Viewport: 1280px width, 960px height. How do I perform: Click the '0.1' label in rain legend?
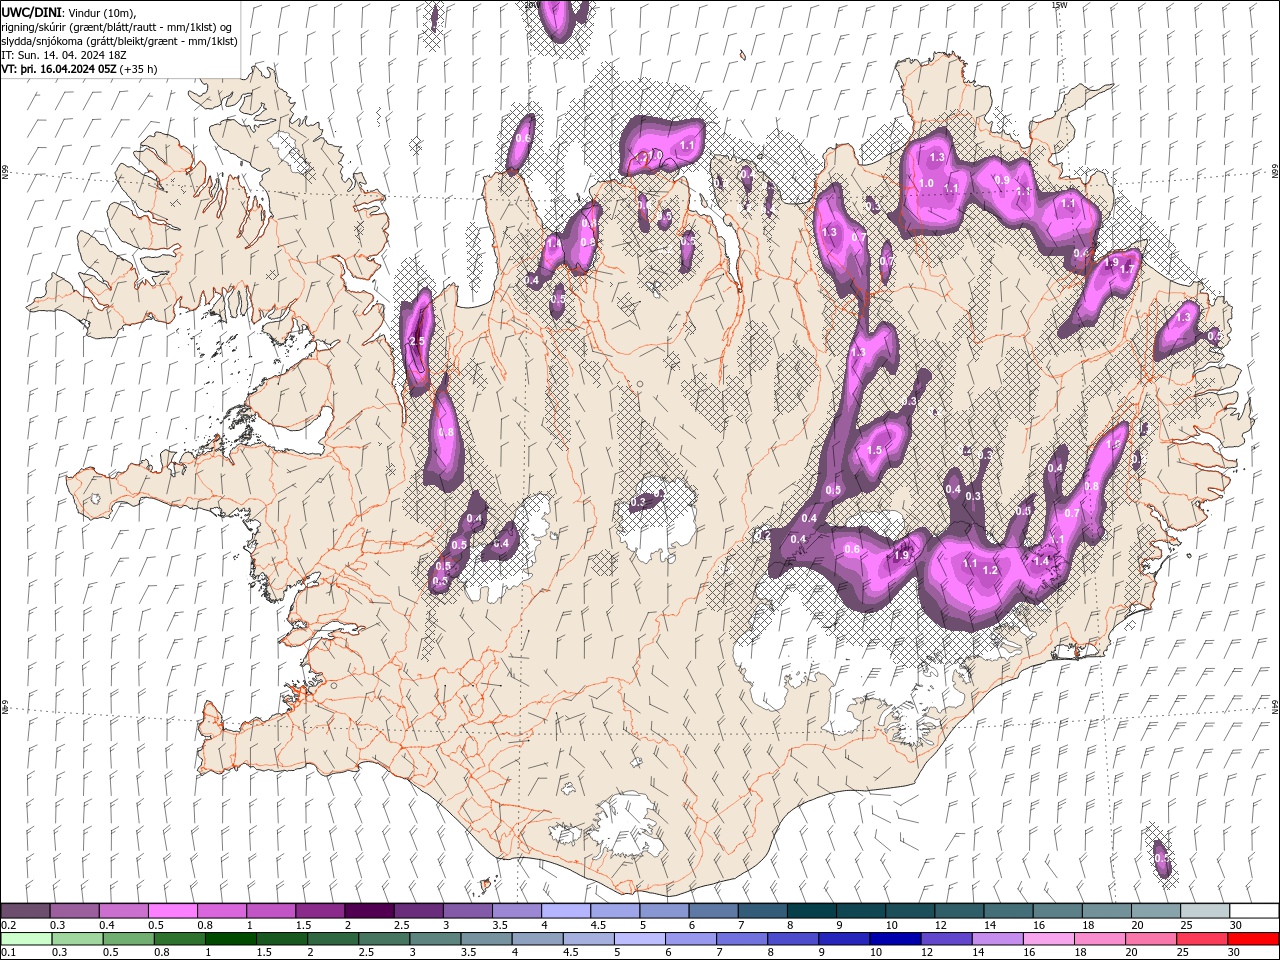click(8, 953)
